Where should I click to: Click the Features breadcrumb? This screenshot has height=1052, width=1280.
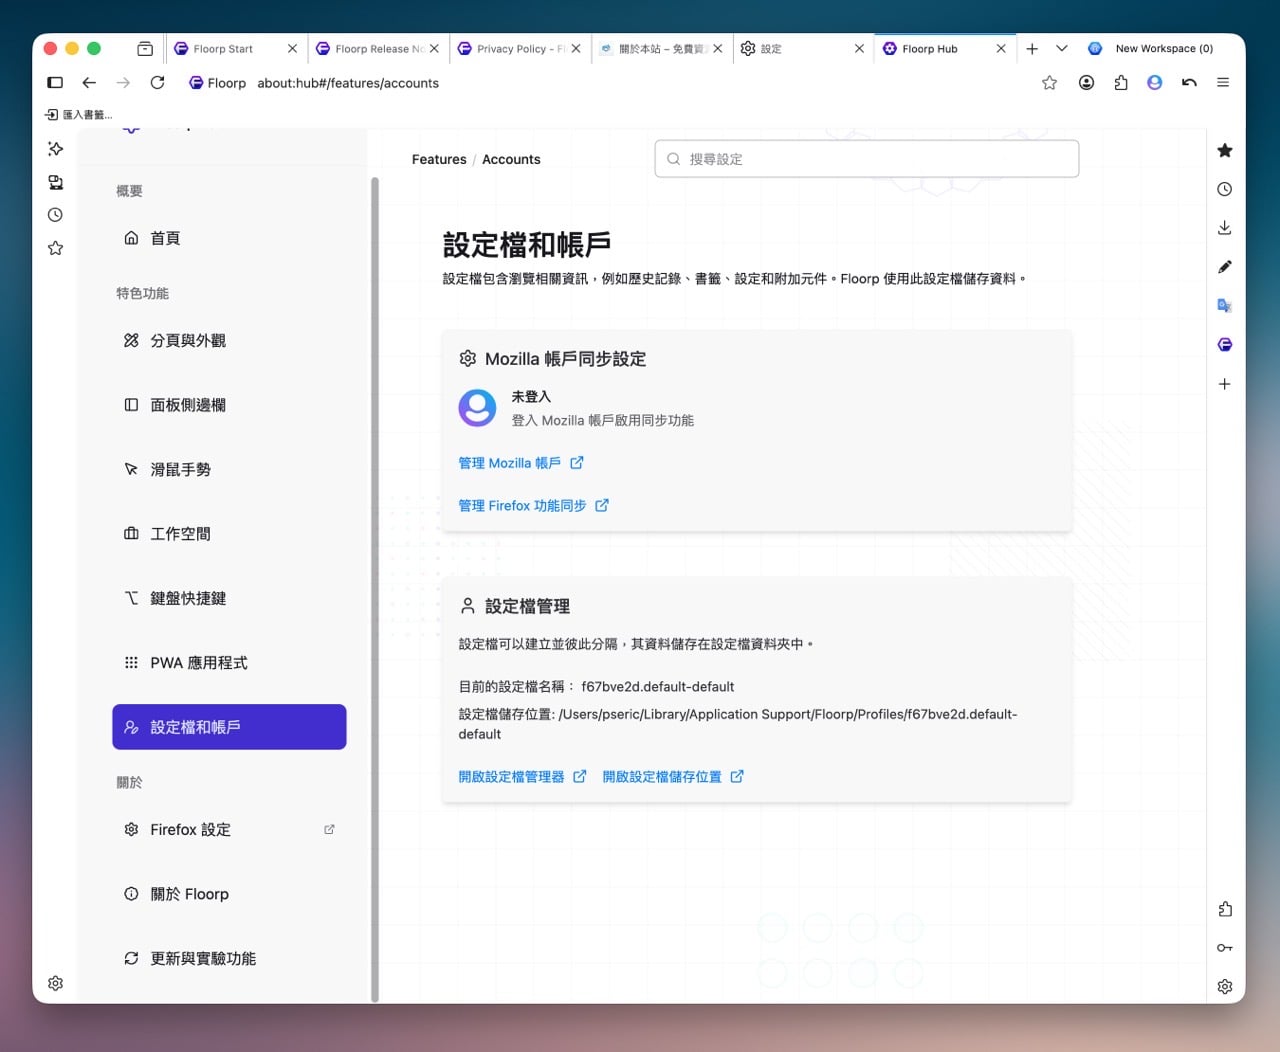439,159
